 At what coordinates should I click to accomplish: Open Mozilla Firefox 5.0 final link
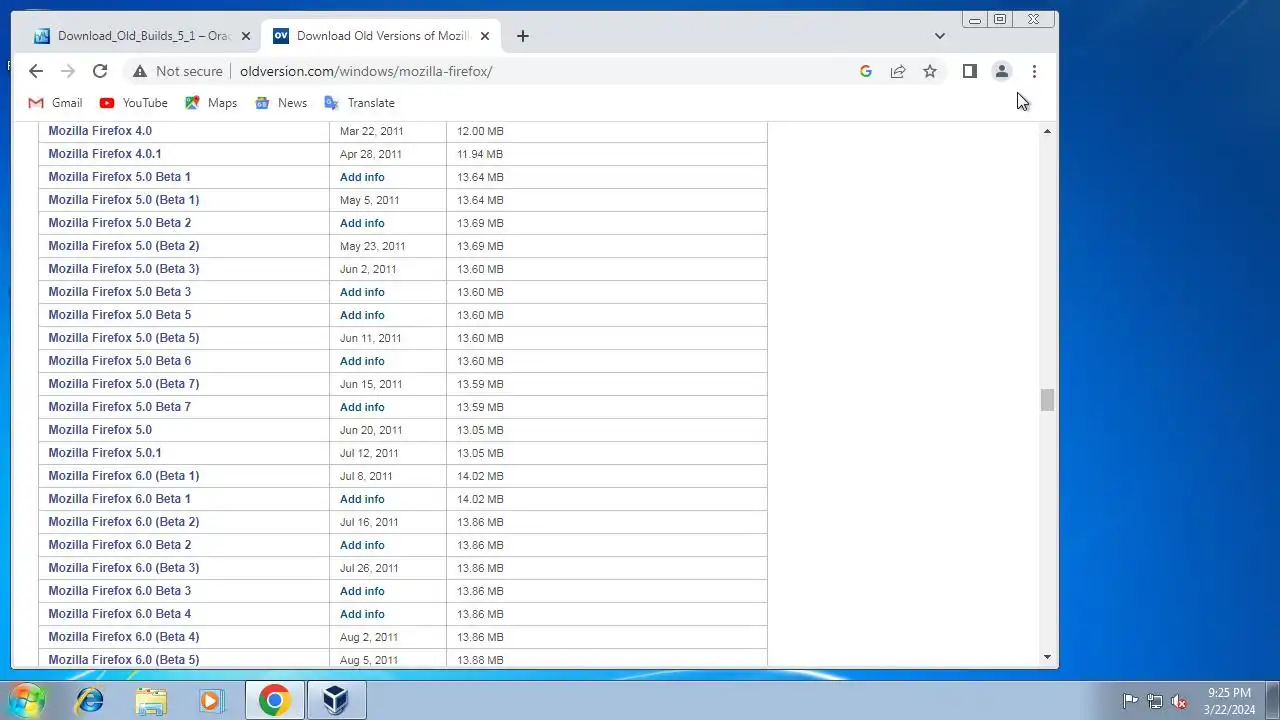click(x=100, y=430)
